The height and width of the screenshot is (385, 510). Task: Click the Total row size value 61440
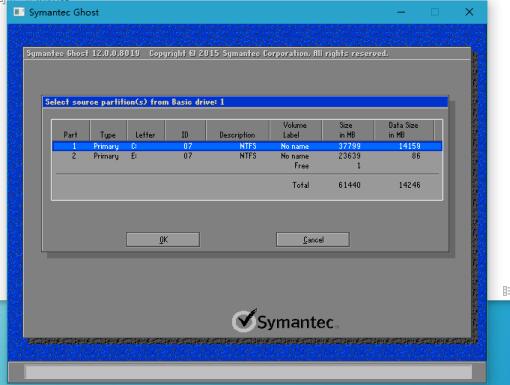(x=349, y=185)
